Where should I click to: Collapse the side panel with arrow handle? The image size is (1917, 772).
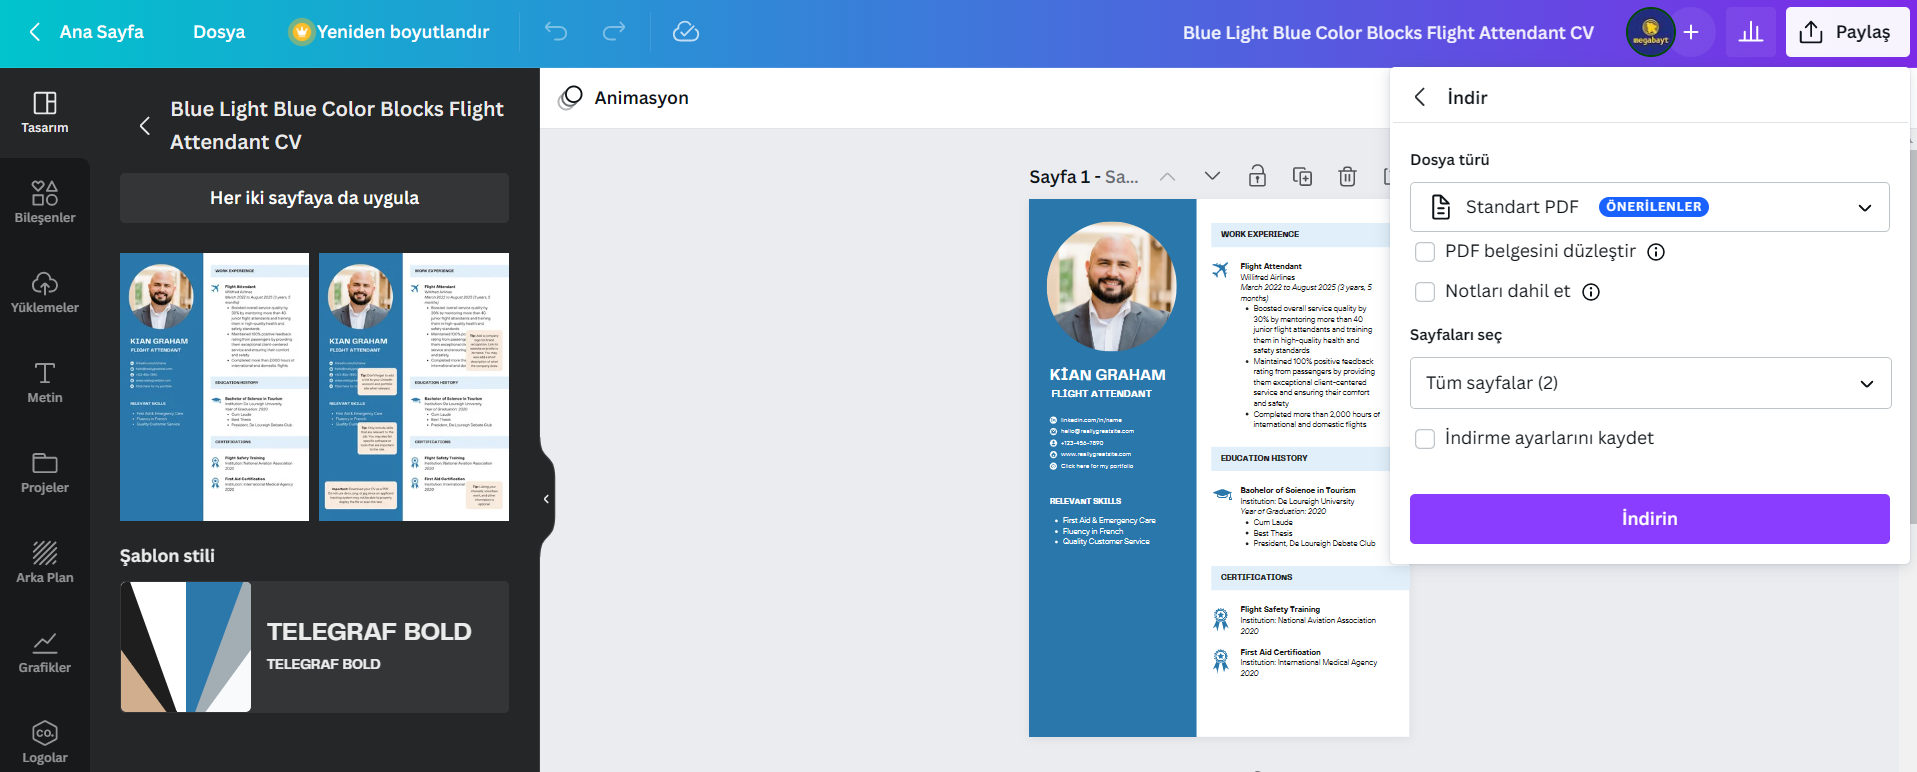[546, 499]
